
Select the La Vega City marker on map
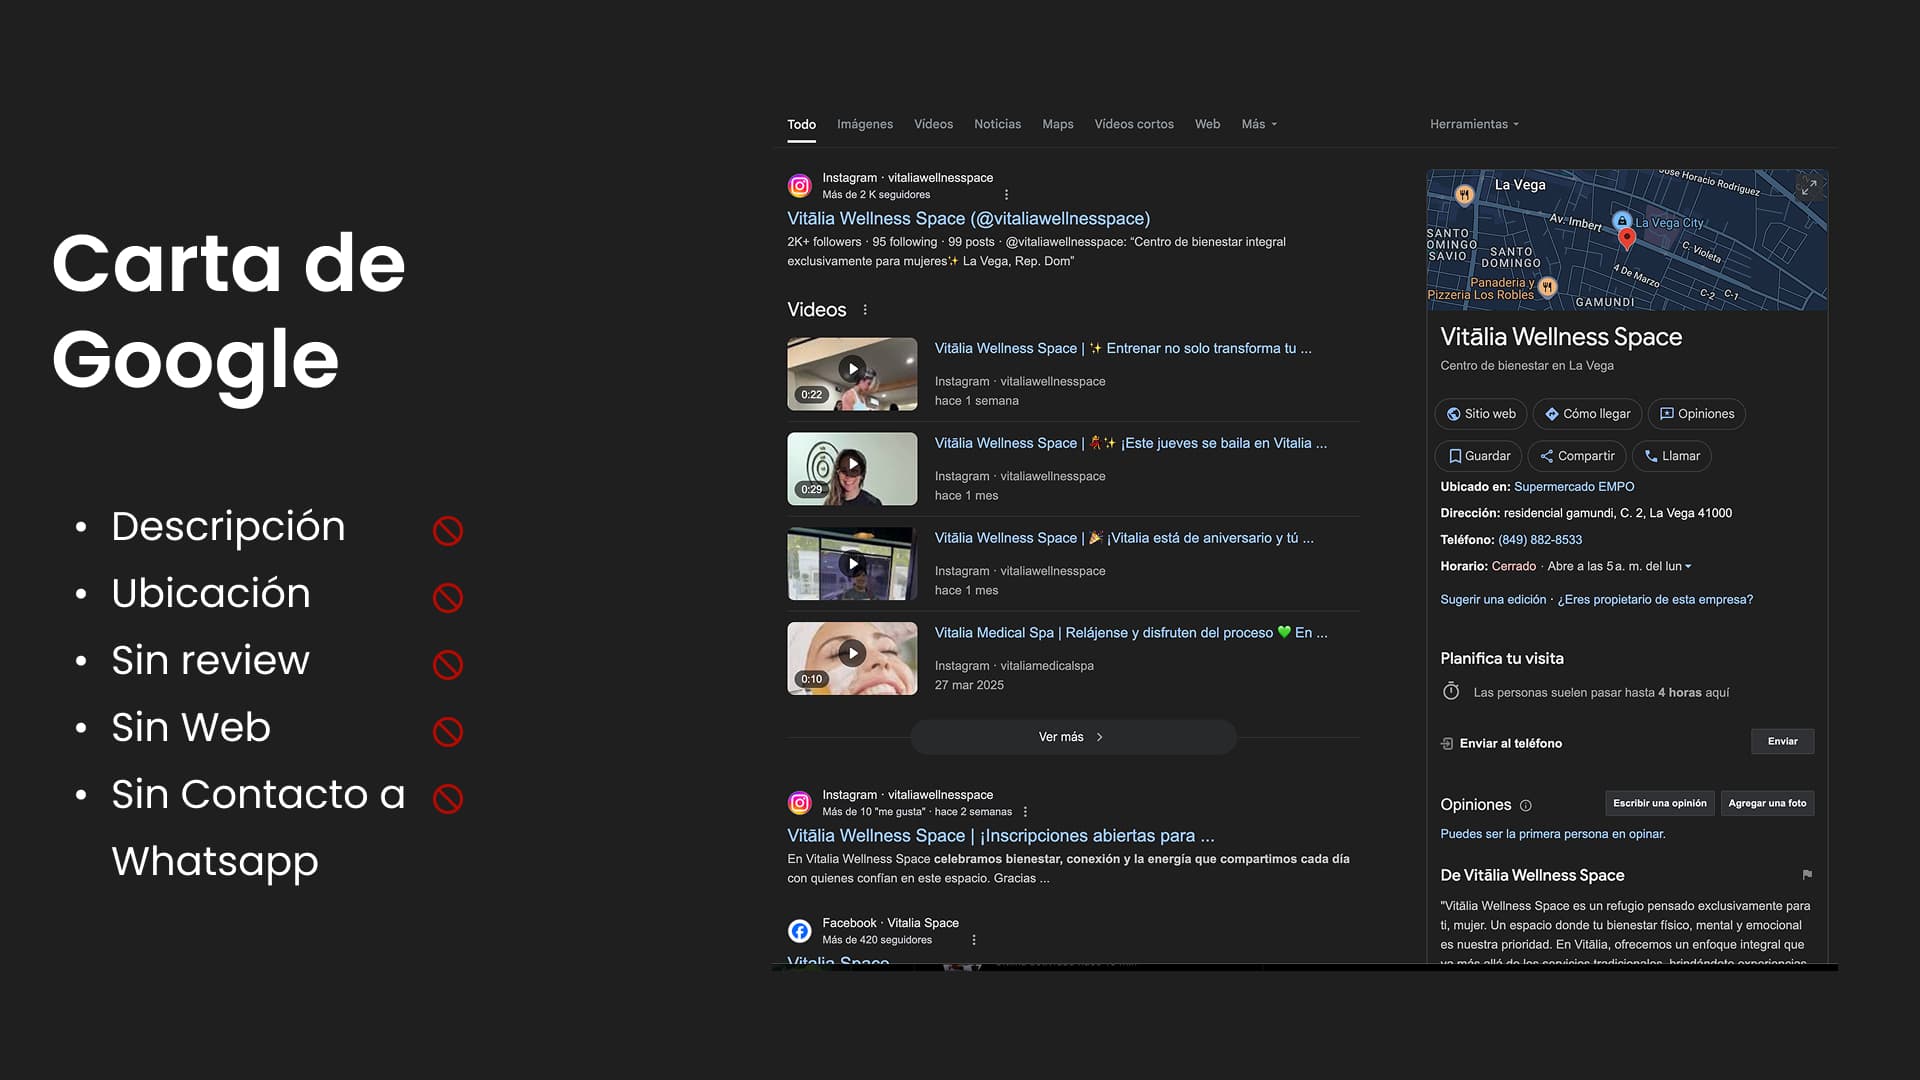(x=1622, y=221)
